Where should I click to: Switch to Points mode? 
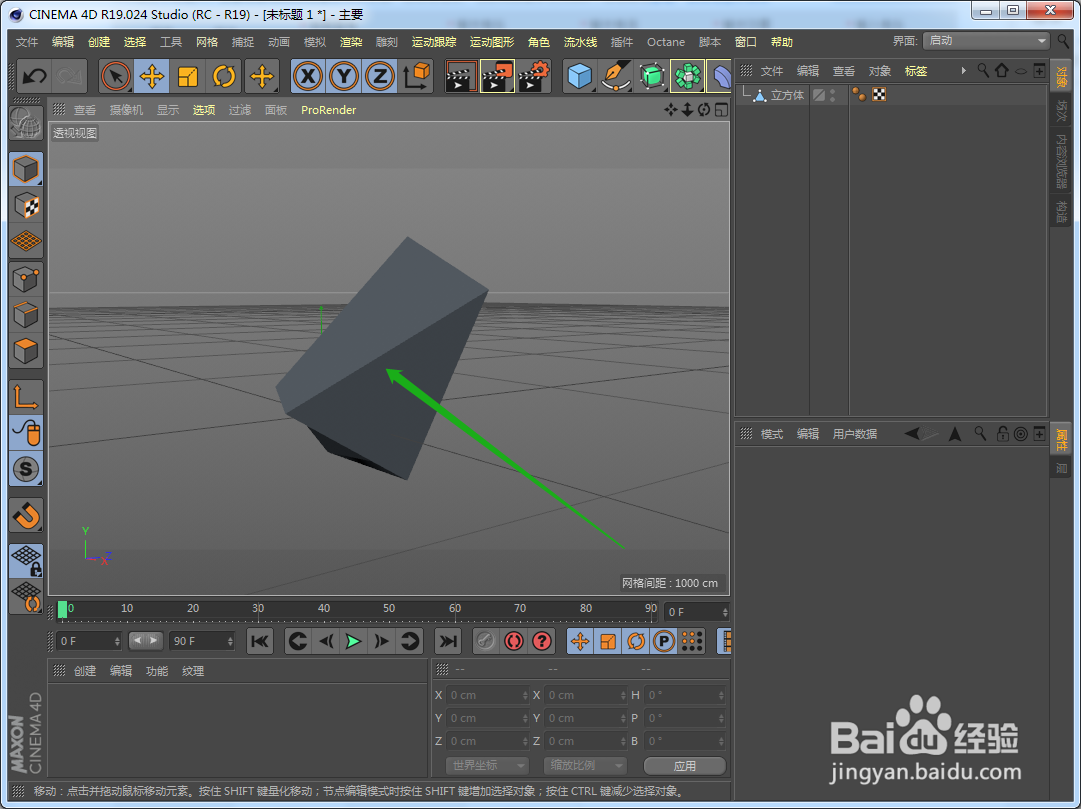click(26, 279)
